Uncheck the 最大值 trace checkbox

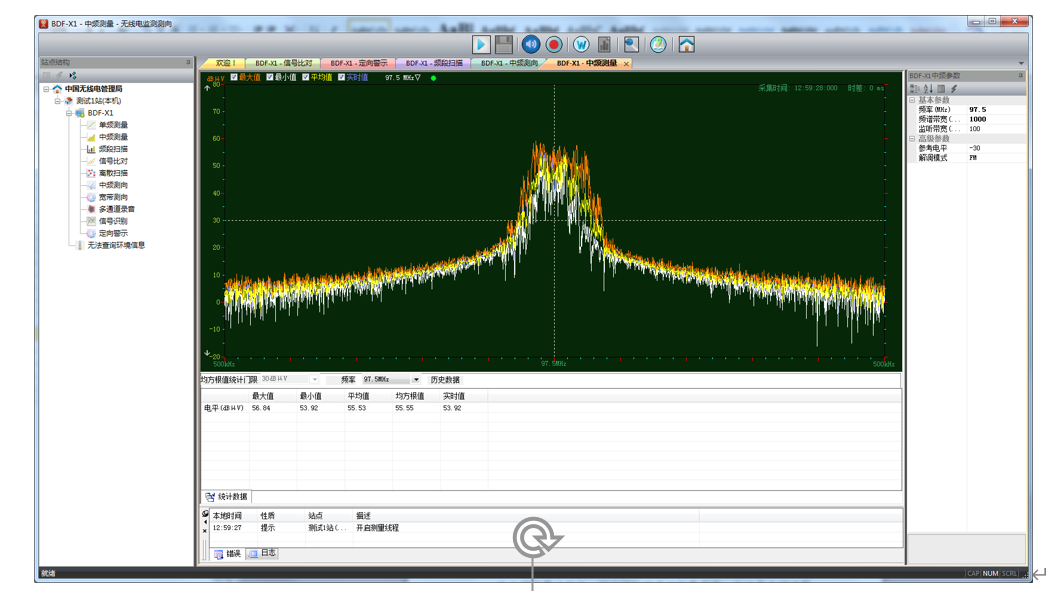235,77
